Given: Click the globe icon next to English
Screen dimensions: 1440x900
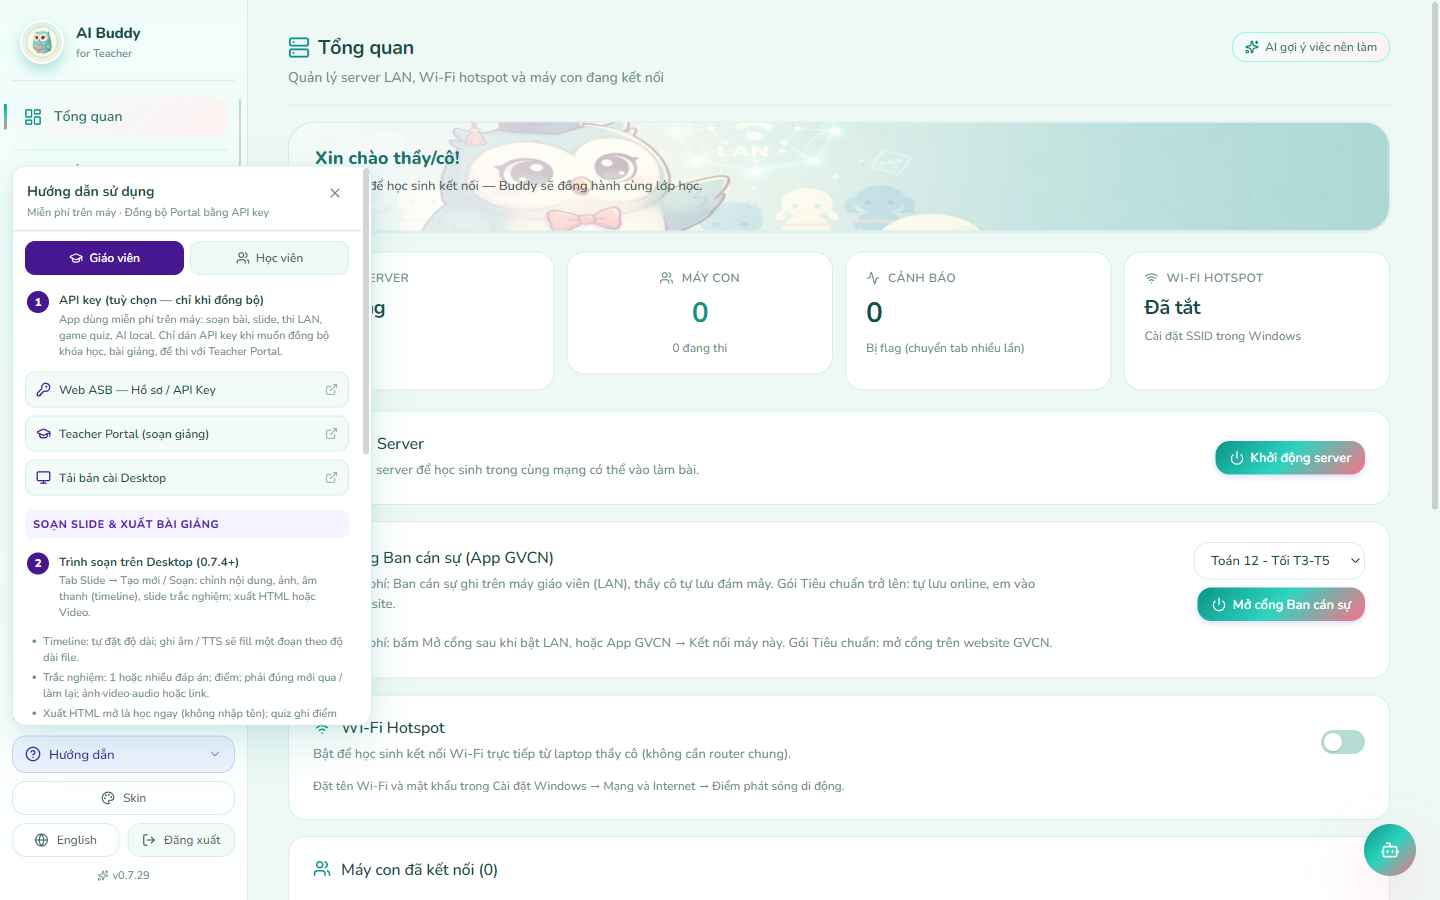Looking at the screenshot, I should 41,840.
